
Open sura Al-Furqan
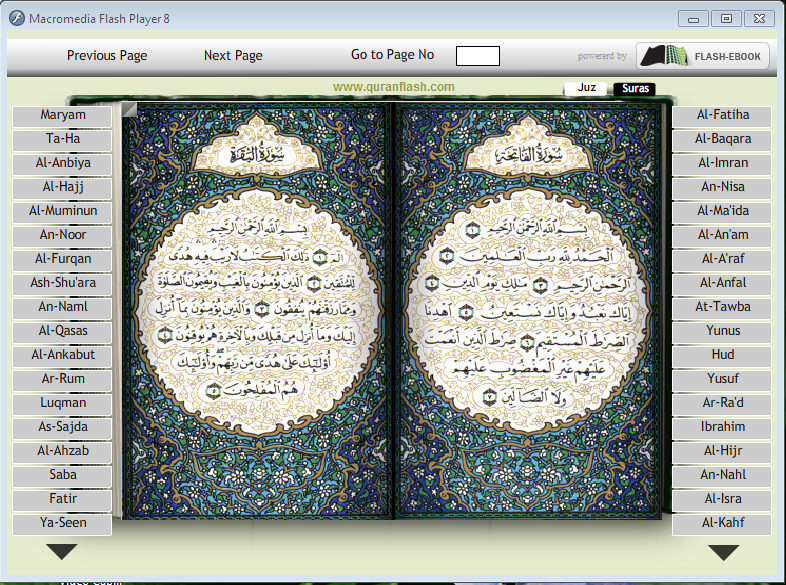62,260
